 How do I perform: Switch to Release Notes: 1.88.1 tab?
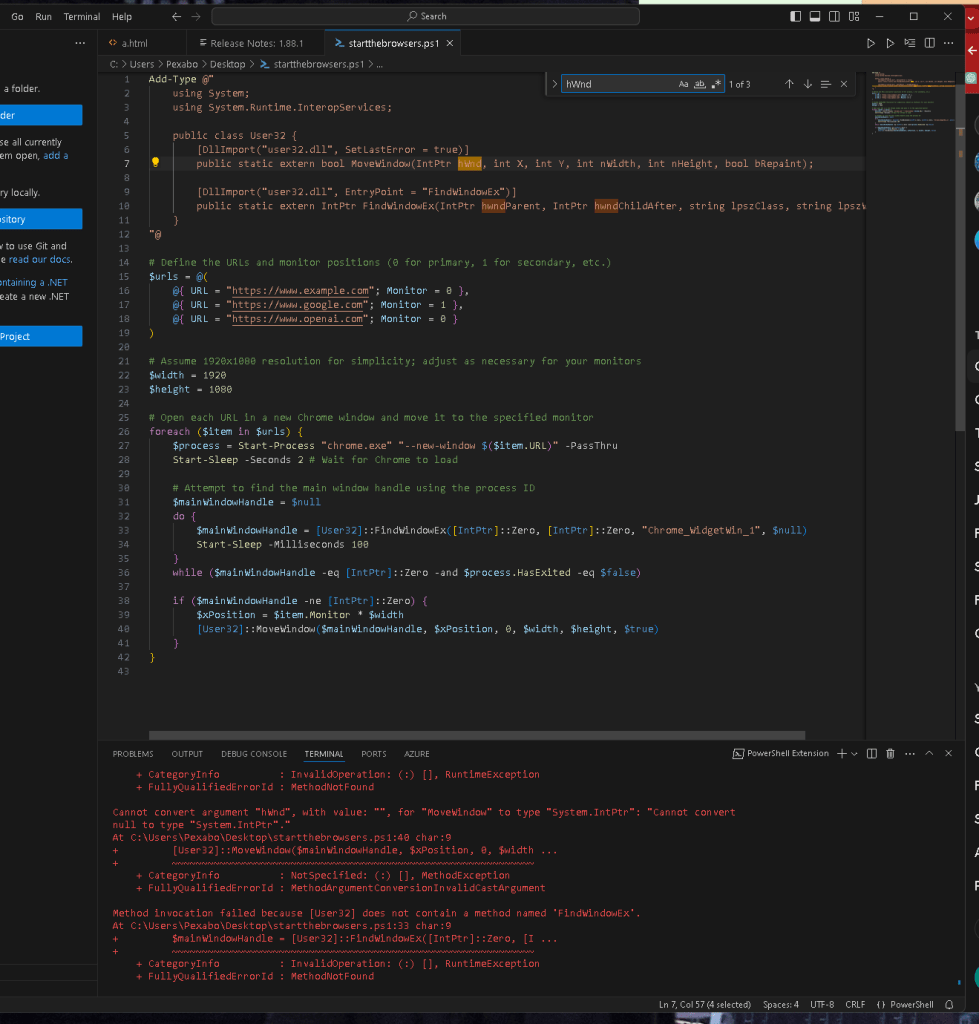tap(256, 43)
